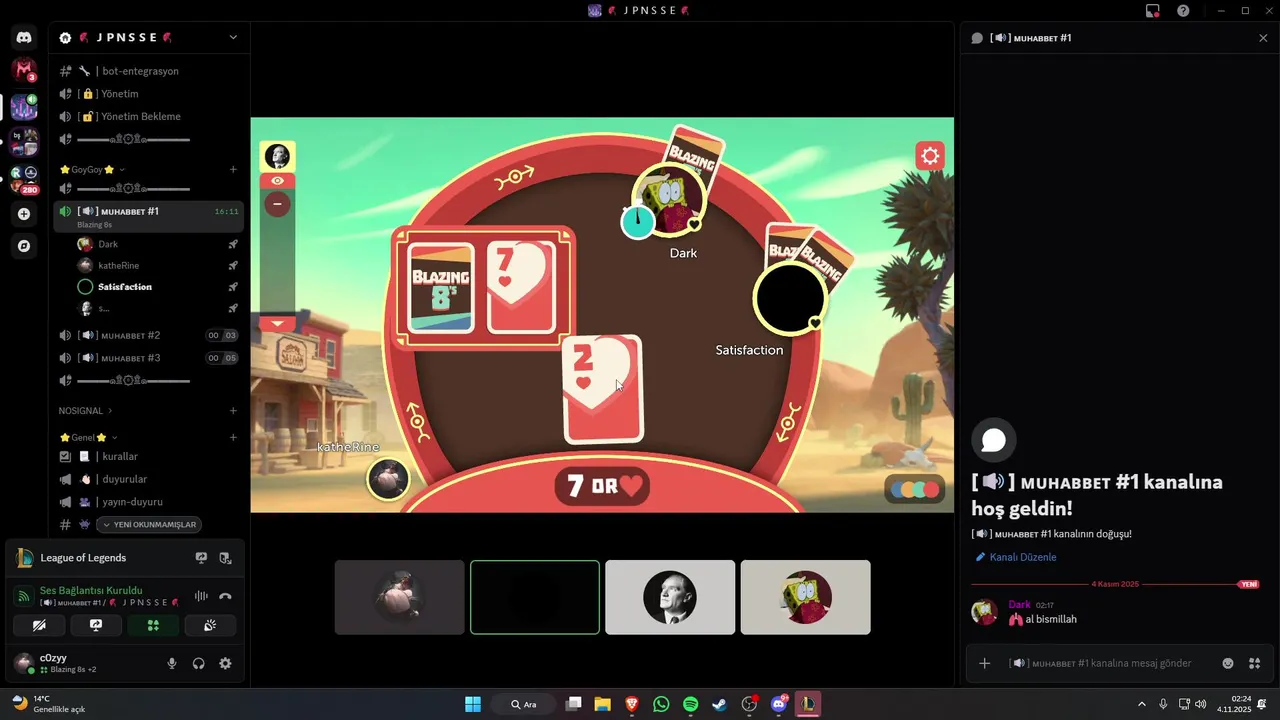Open Discord direct messages home
The image size is (1280, 720).
click(24, 38)
